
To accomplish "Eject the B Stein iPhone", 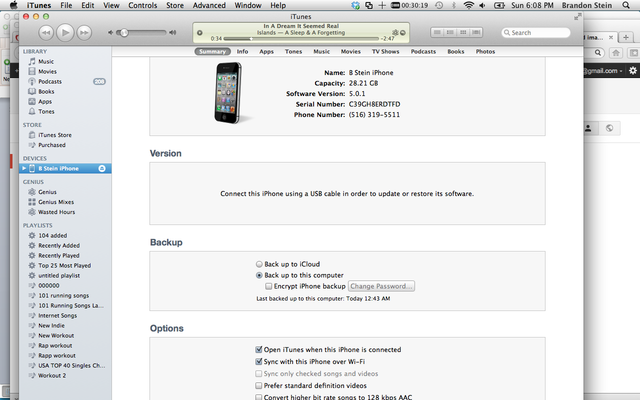I will pos(102,169).
